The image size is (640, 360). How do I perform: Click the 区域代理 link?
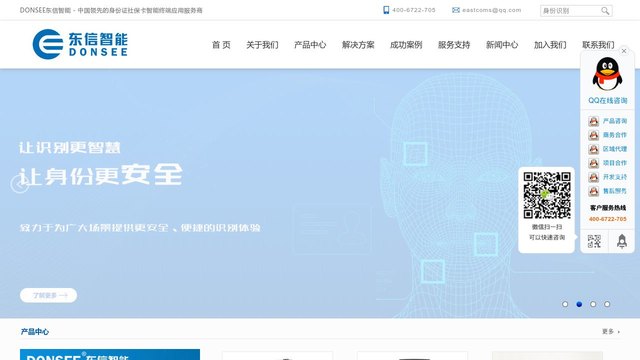615,149
